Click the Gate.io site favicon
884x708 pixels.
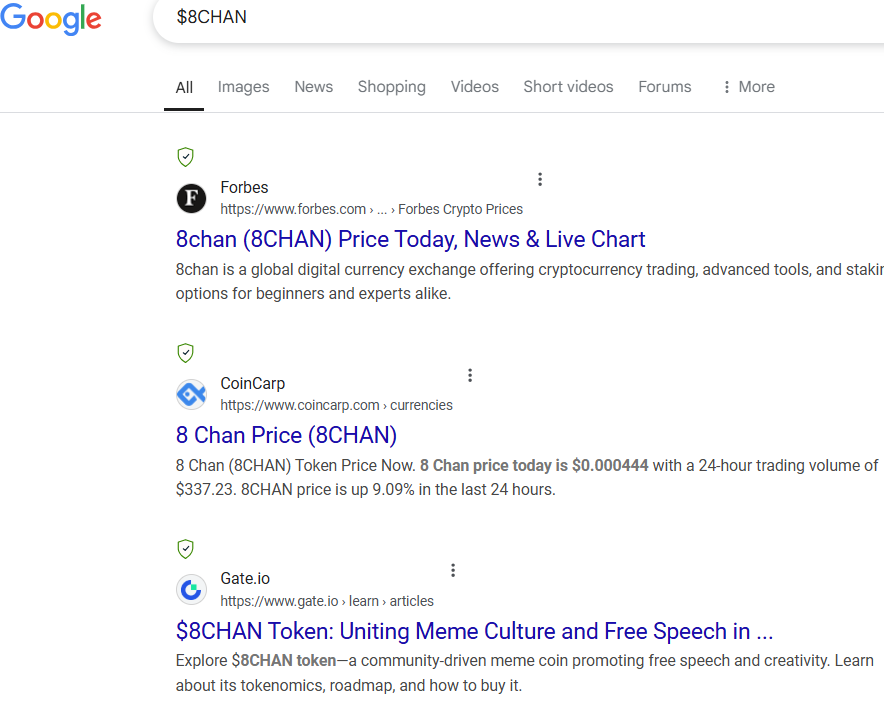click(x=192, y=590)
